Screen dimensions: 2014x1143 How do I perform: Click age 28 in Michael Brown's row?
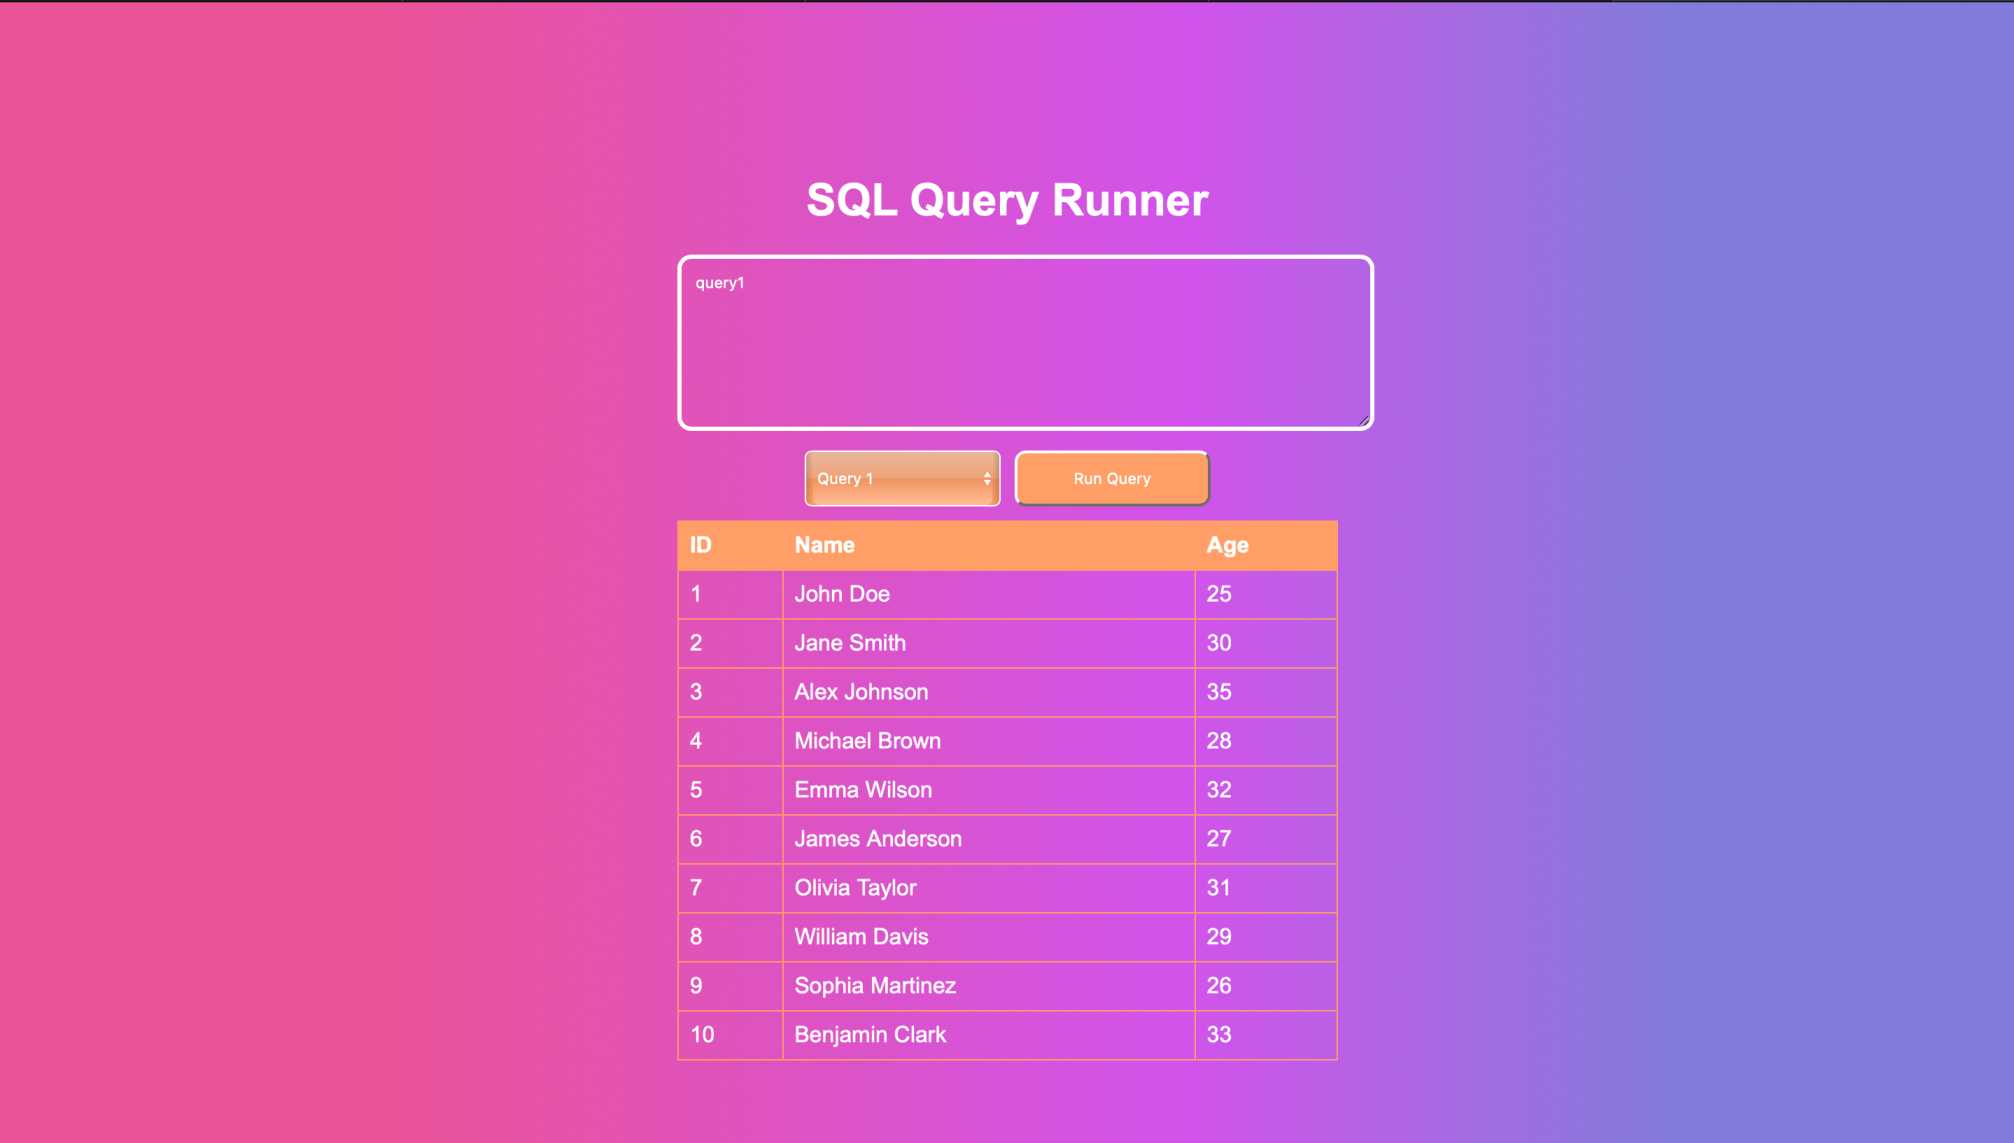click(x=1266, y=741)
